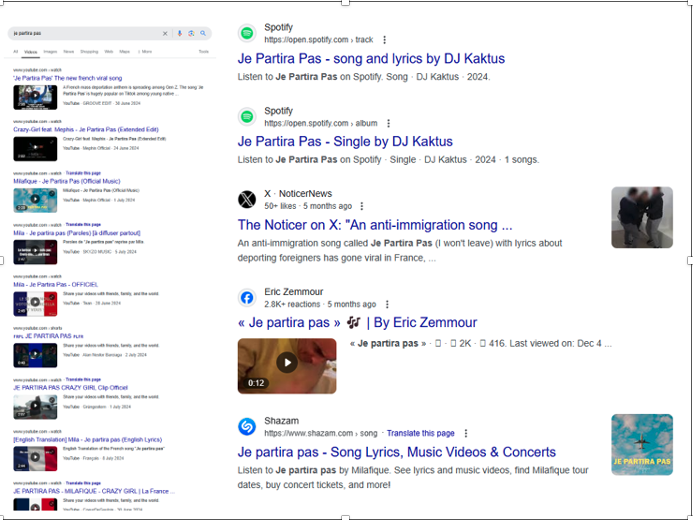Image resolution: width=693 pixels, height=520 pixels.
Task: Click the Je Partira Pas Shazam album art
Action: click(x=642, y=444)
